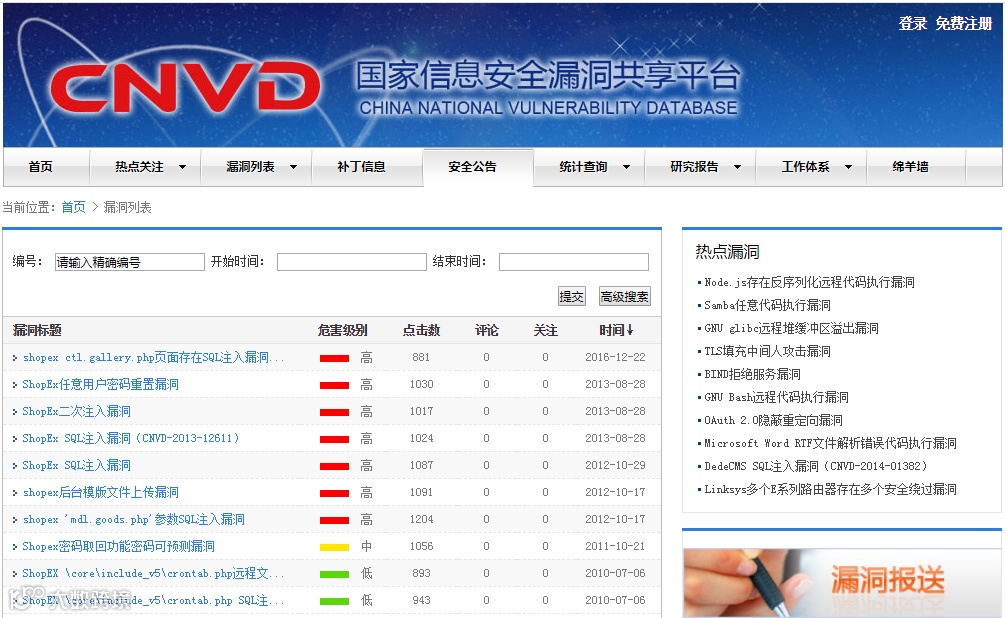1005x618 pixels.
Task: Expand the 漏洞列表 dropdown arrow
Action: point(294,167)
